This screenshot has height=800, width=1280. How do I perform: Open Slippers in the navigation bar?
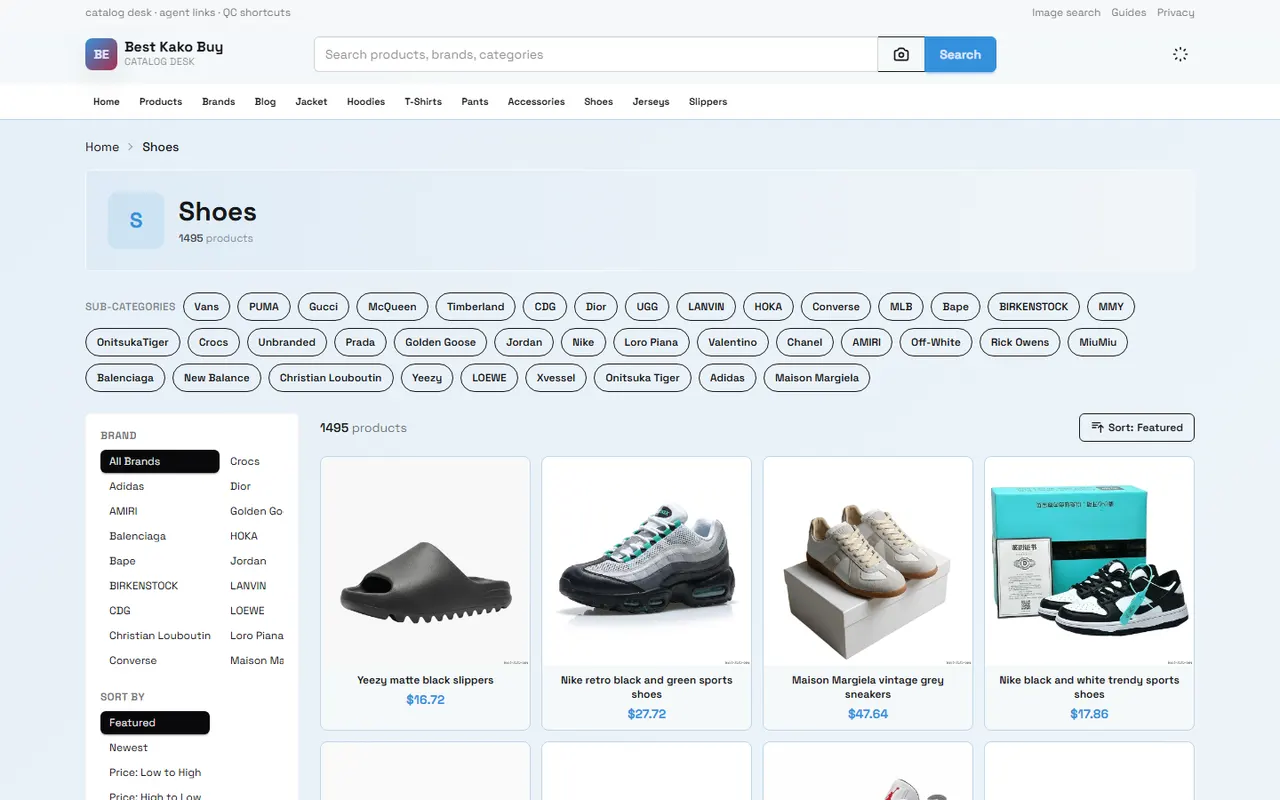tap(708, 102)
